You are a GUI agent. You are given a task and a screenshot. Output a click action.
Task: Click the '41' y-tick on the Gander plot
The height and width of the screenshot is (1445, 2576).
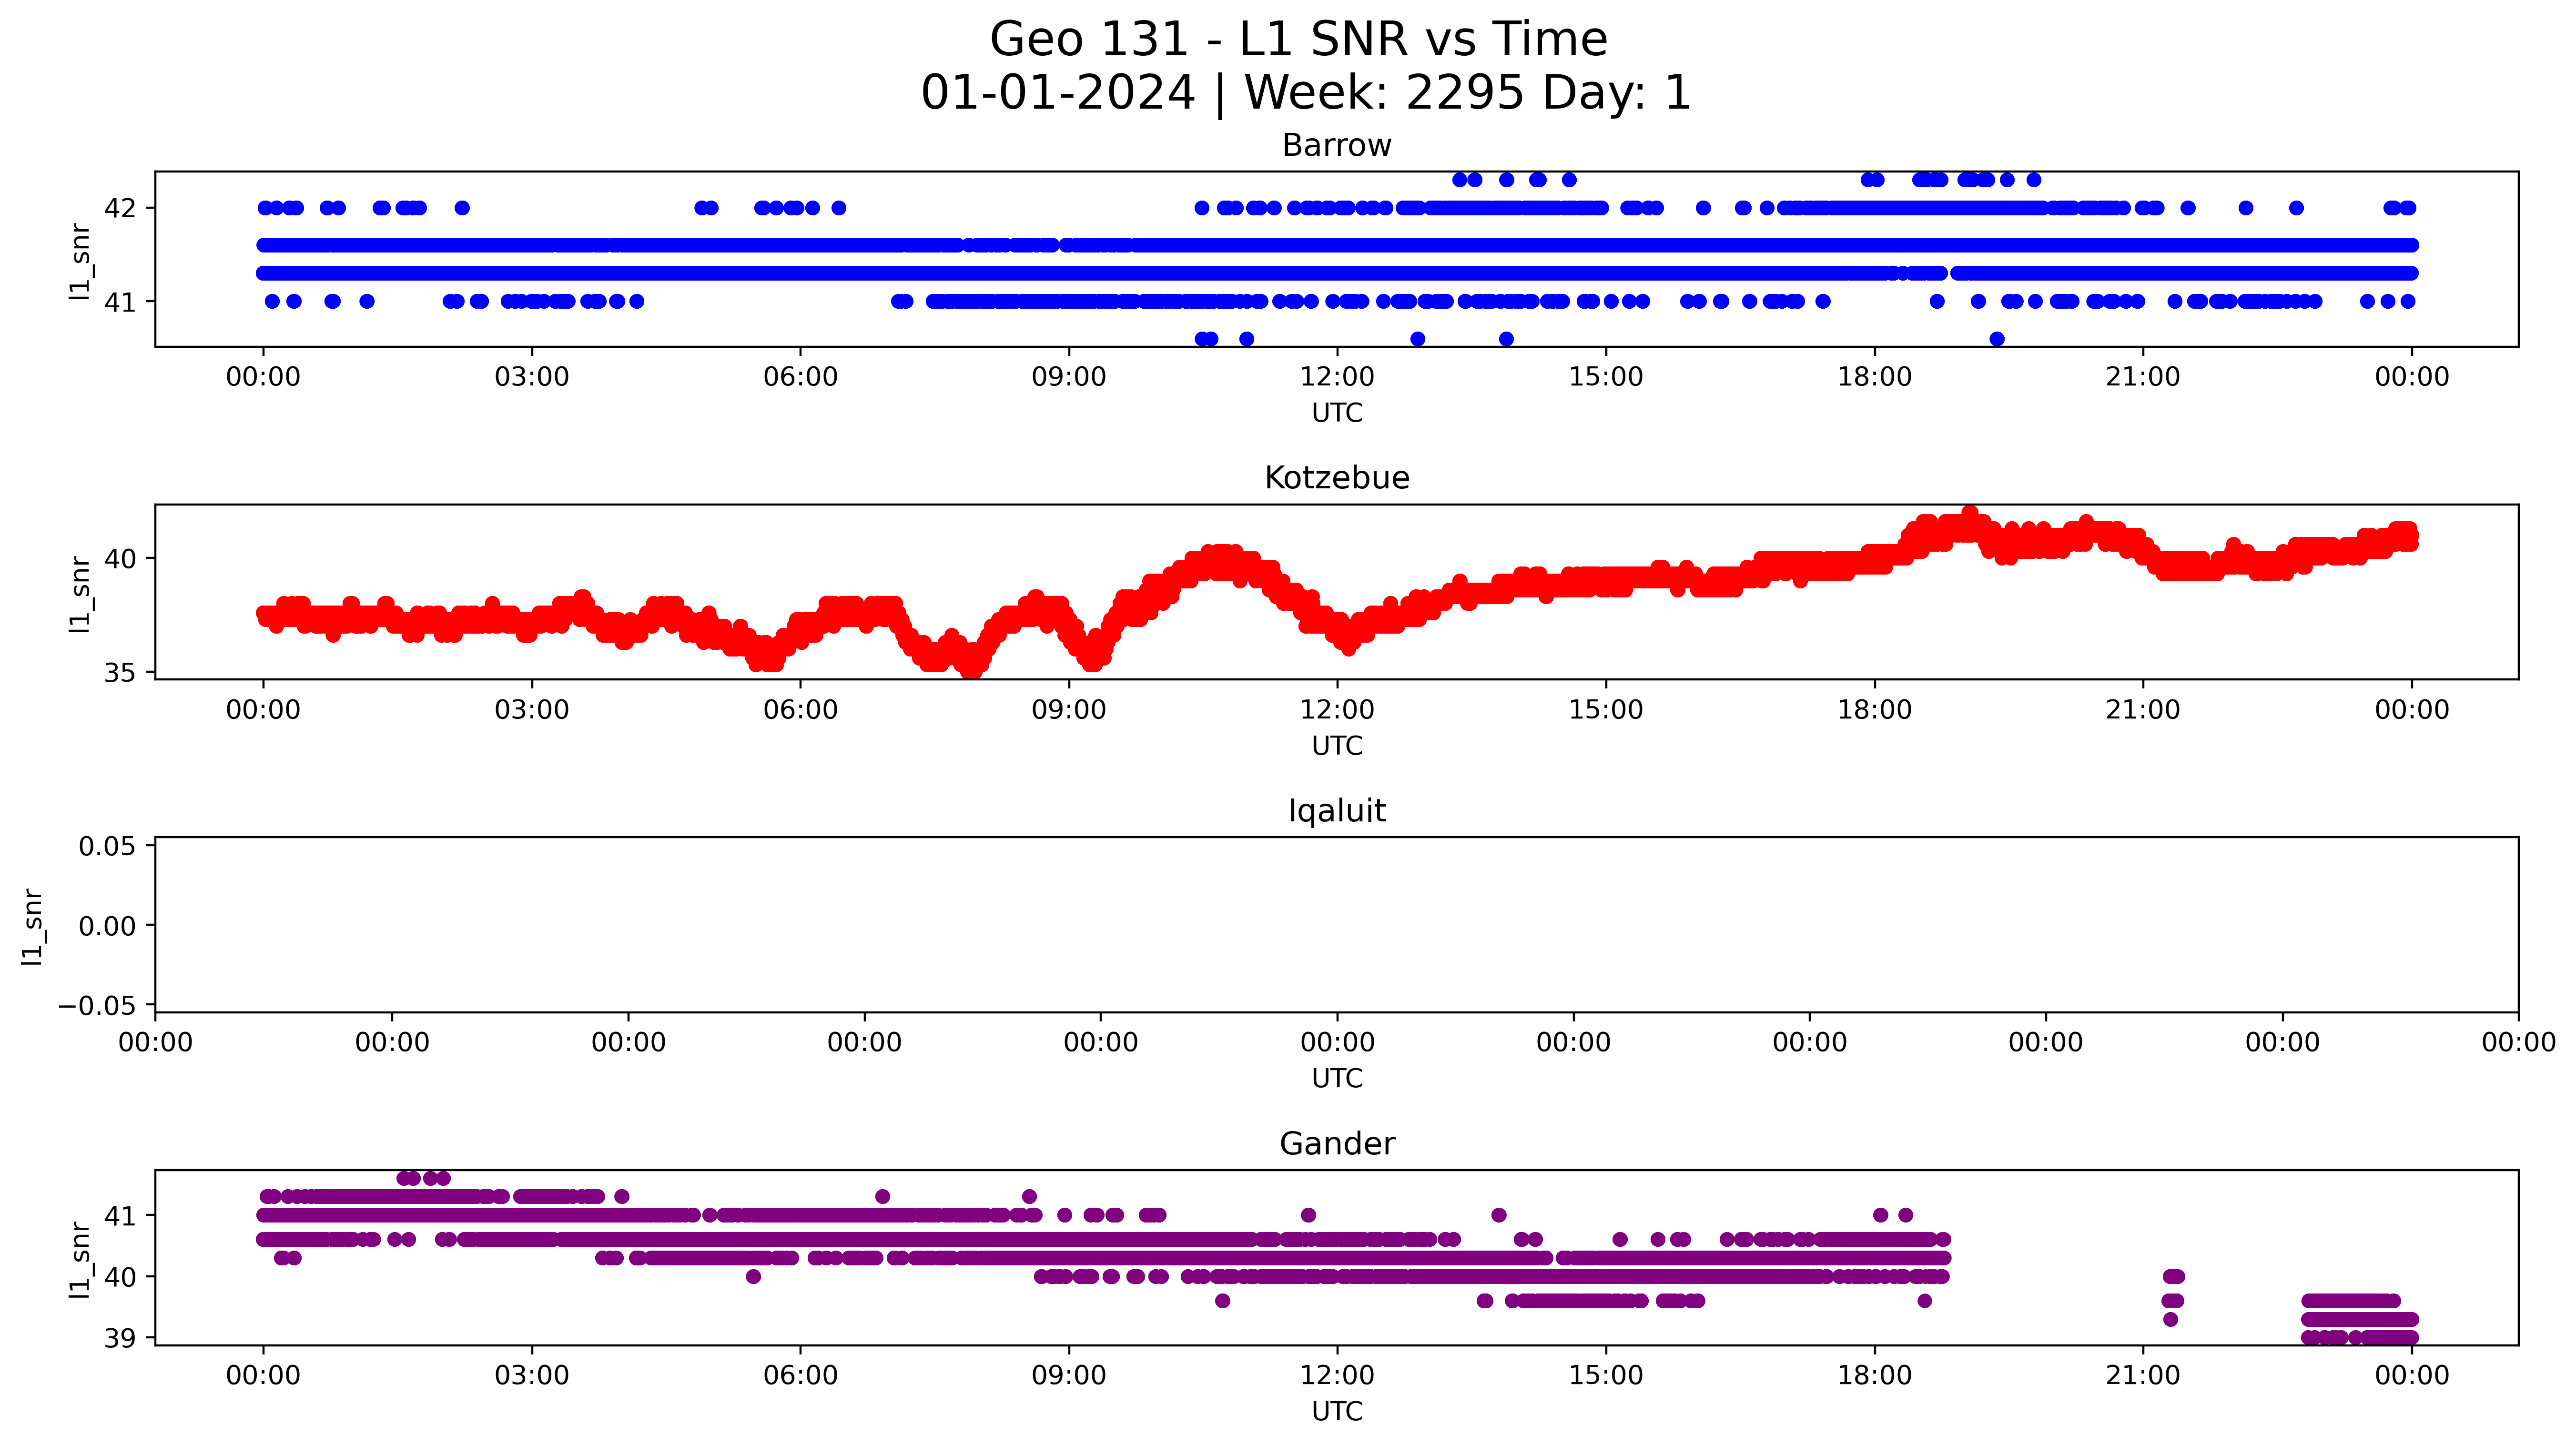coord(120,1217)
